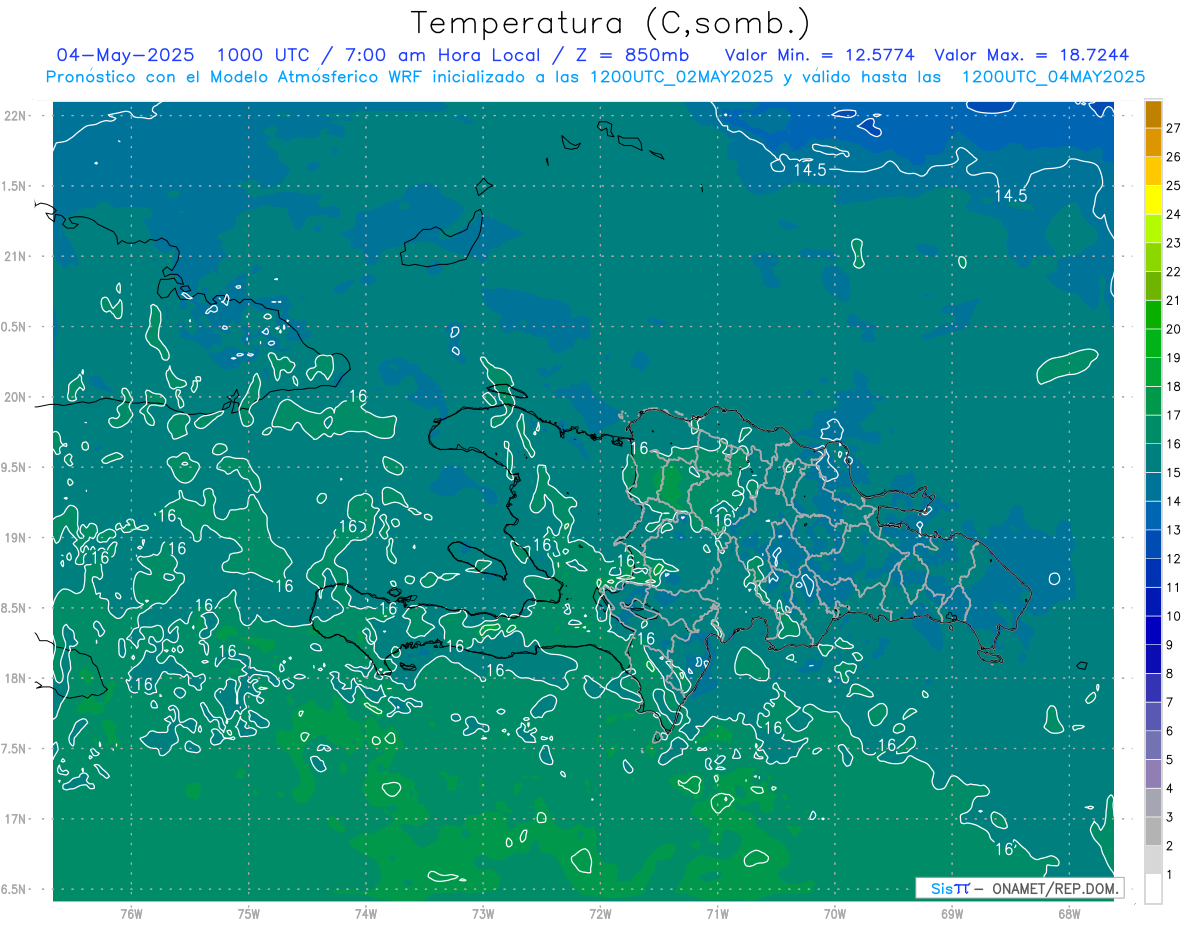Pick the color bar segment between 16 and 17
This screenshot has height=927, width=1200.
click(1153, 430)
